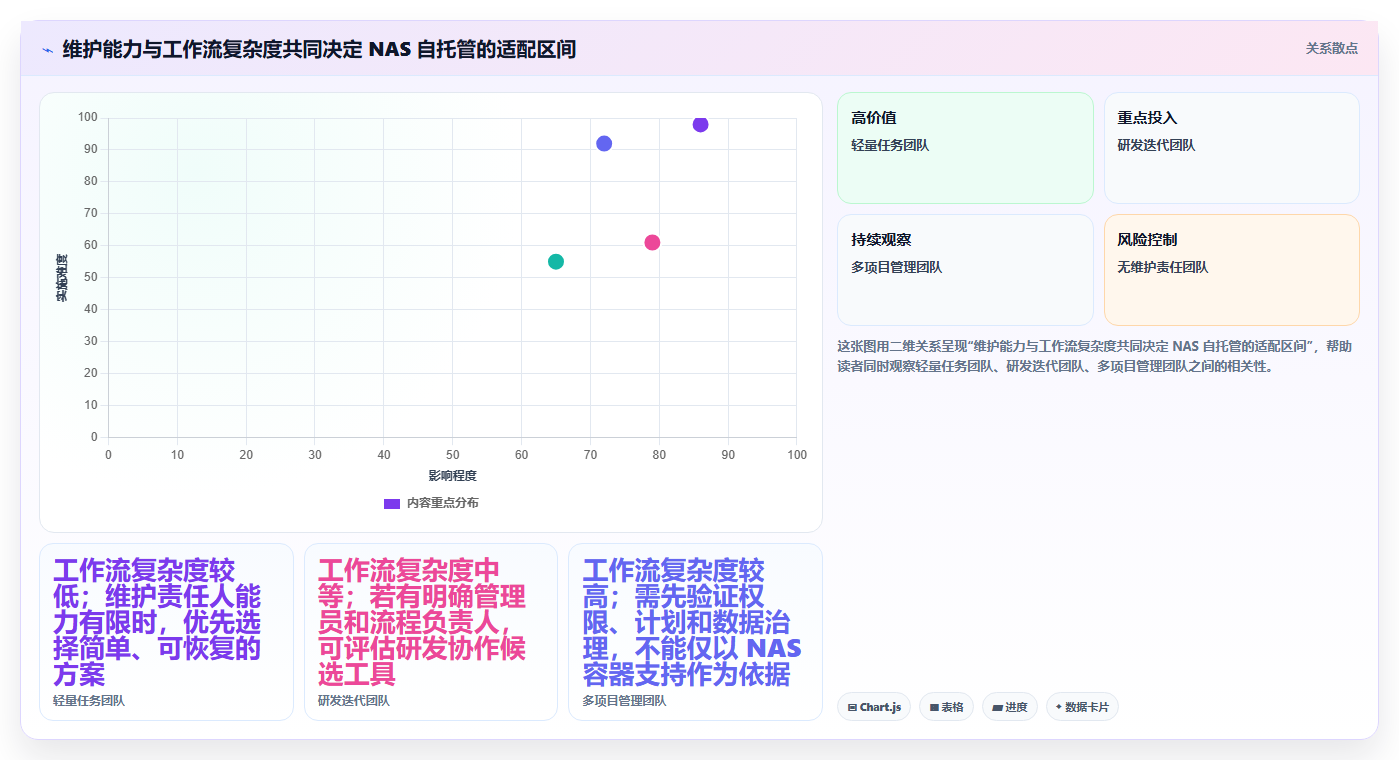Click 研发迭代团队 in the 重点投入 card
This screenshot has width=1399, height=760.
coord(1156,145)
